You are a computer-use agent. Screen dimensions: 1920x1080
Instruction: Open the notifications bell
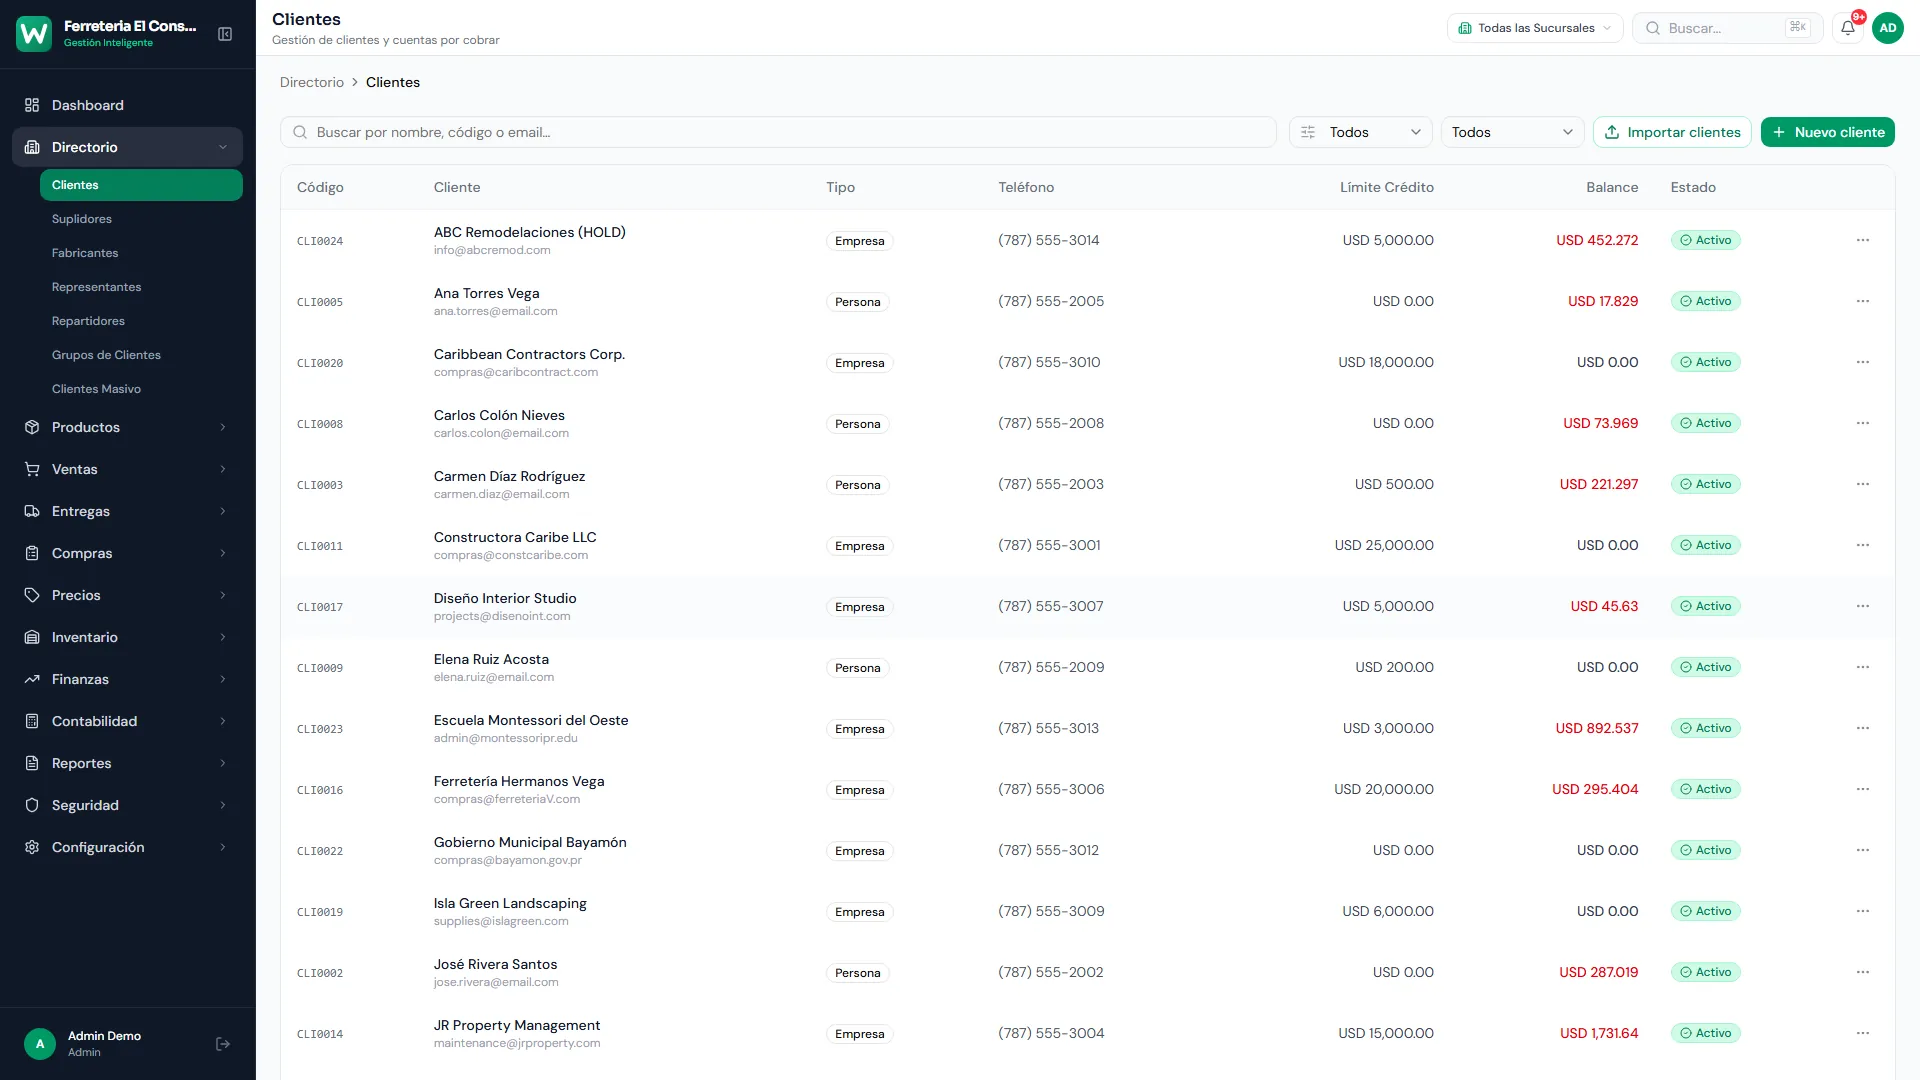pos(1848,28)
